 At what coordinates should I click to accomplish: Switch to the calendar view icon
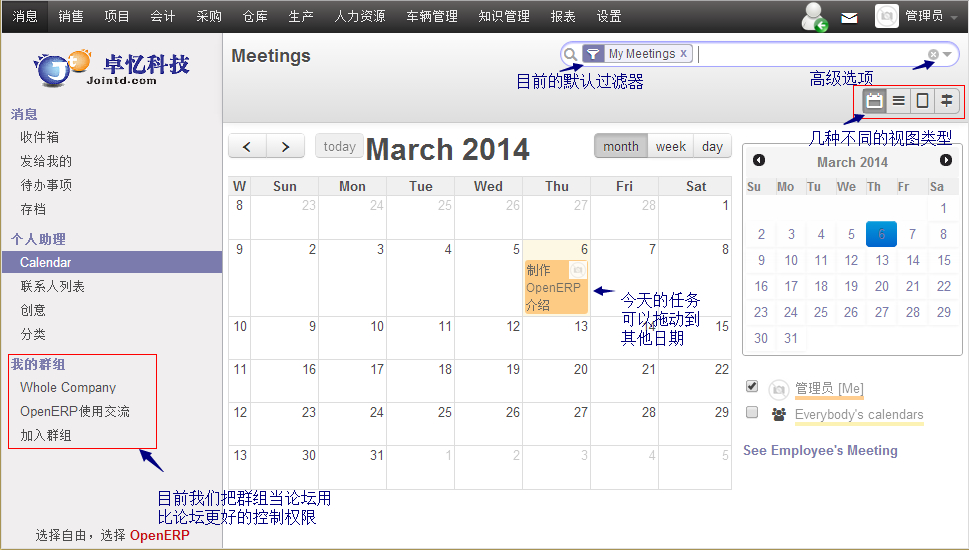[874, 100]
